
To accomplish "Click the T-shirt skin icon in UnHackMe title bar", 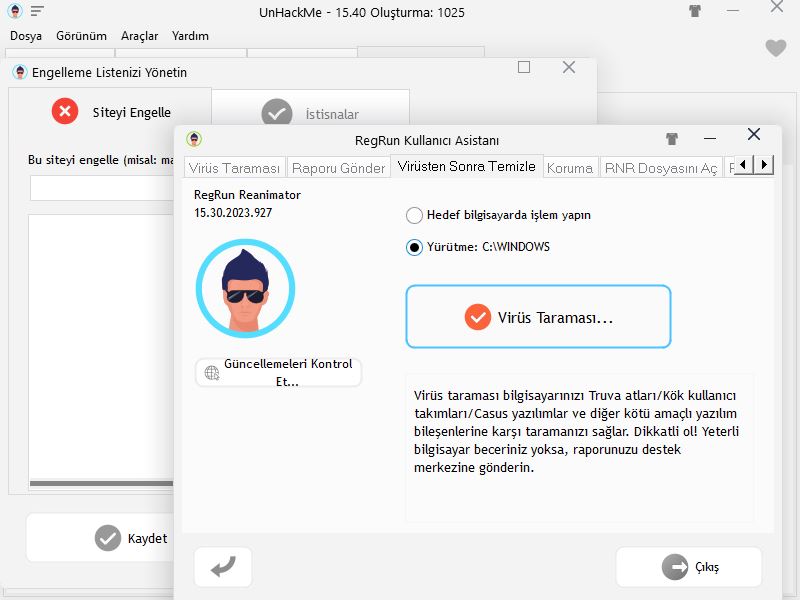I will click(695, 11).
